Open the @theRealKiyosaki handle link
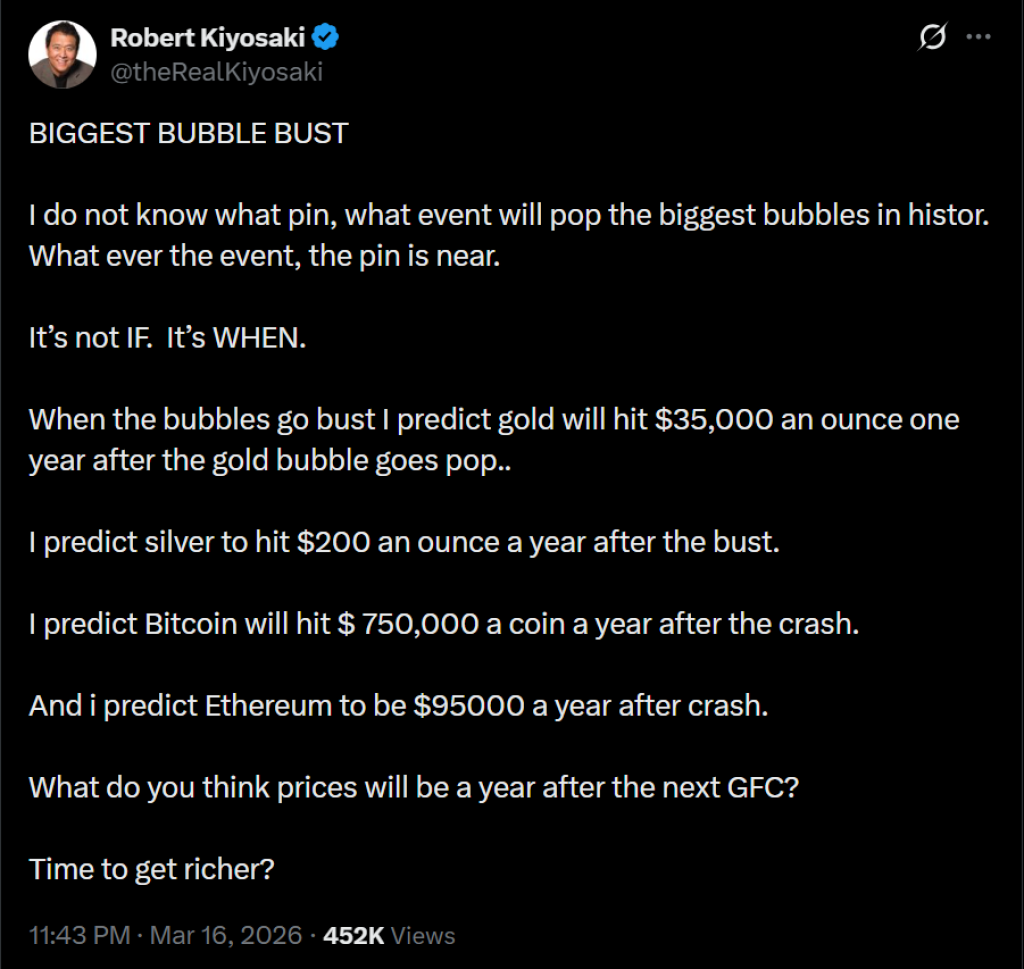The image size is (1024, 969). point(216,71)
